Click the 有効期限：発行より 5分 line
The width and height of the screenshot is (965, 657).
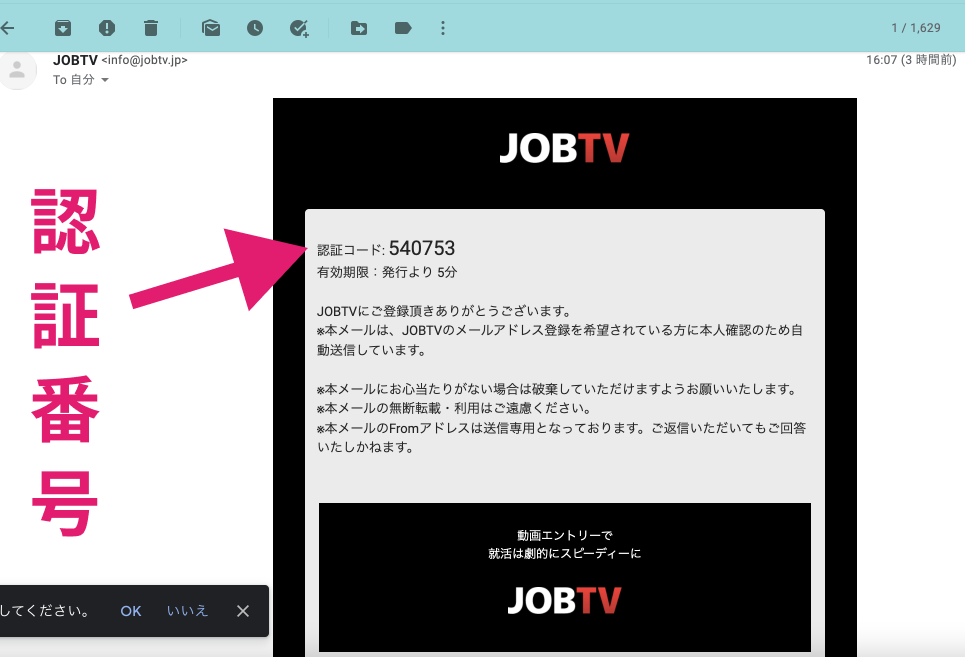387,273
